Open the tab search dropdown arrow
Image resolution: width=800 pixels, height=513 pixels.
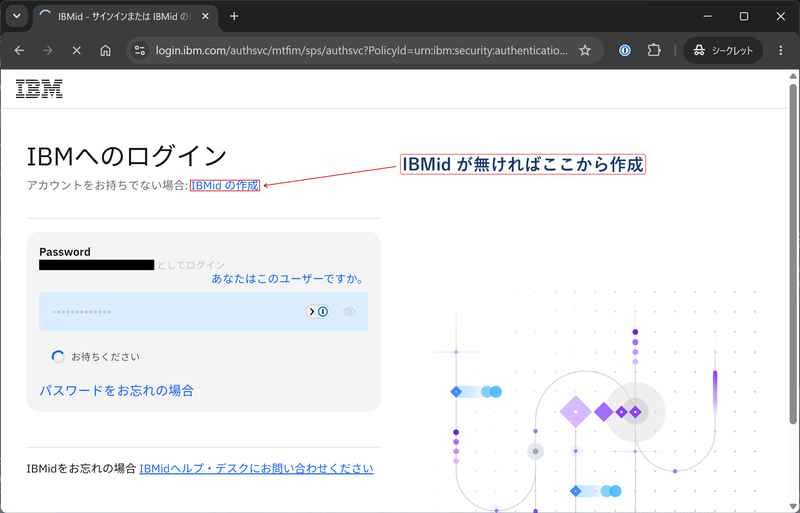coord(16,16)
